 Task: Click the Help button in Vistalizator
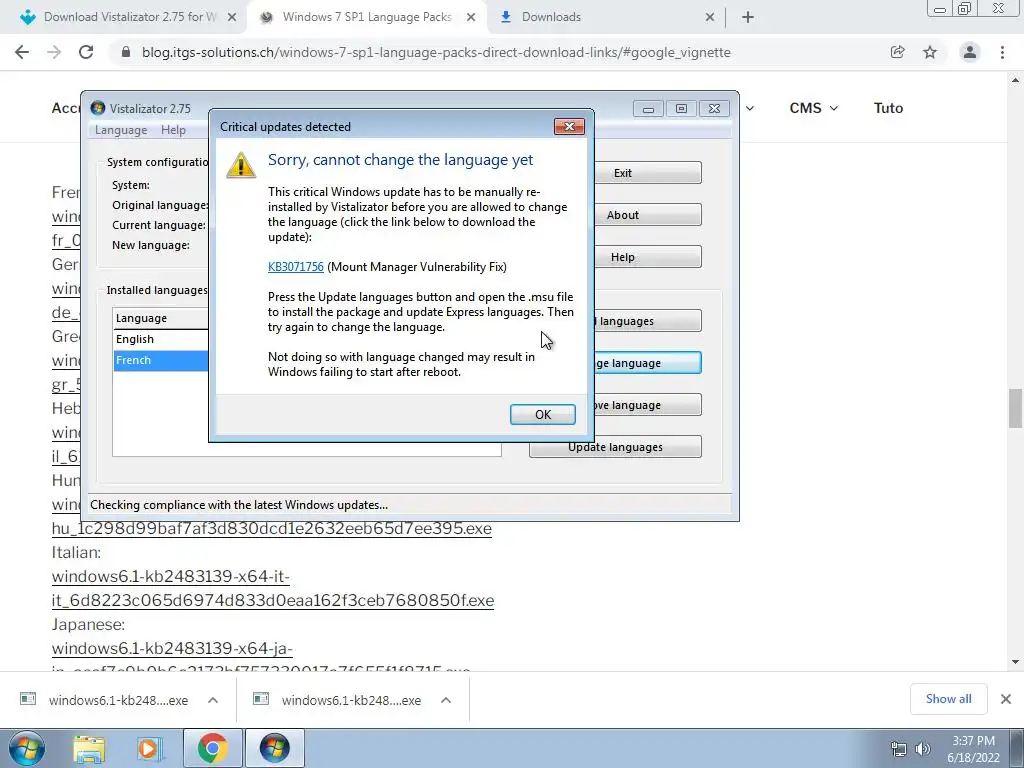tap(622, 257)
